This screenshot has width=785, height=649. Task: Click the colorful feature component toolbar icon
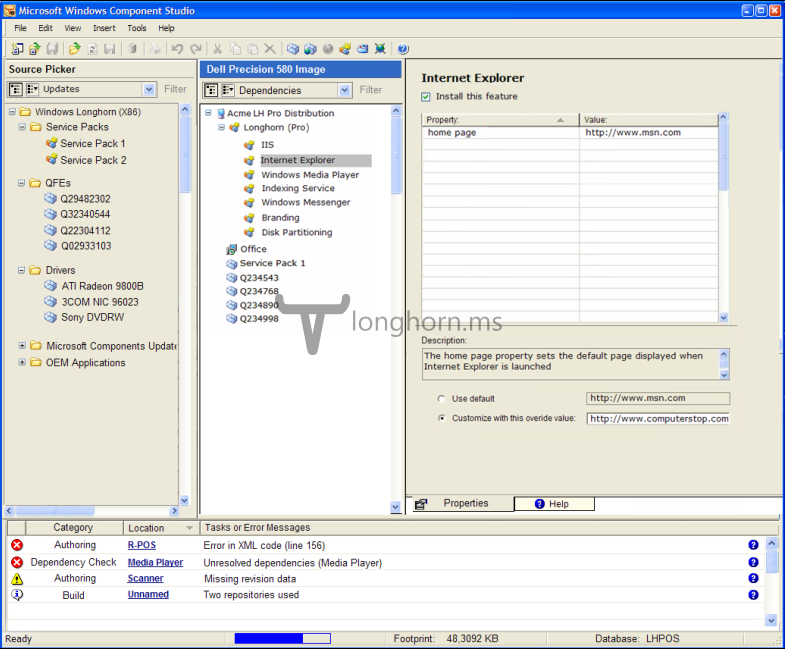345,49
